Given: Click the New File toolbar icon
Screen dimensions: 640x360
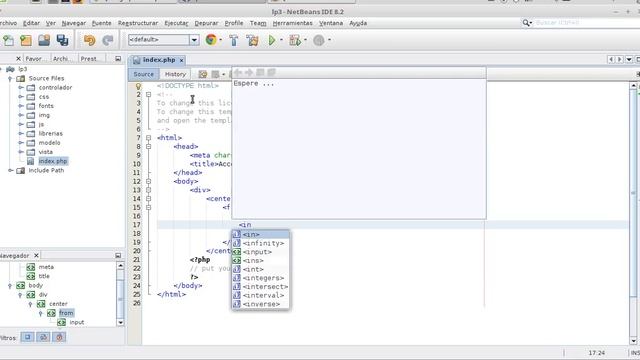Looking at the screenshot, I should [x=8, y=40].
